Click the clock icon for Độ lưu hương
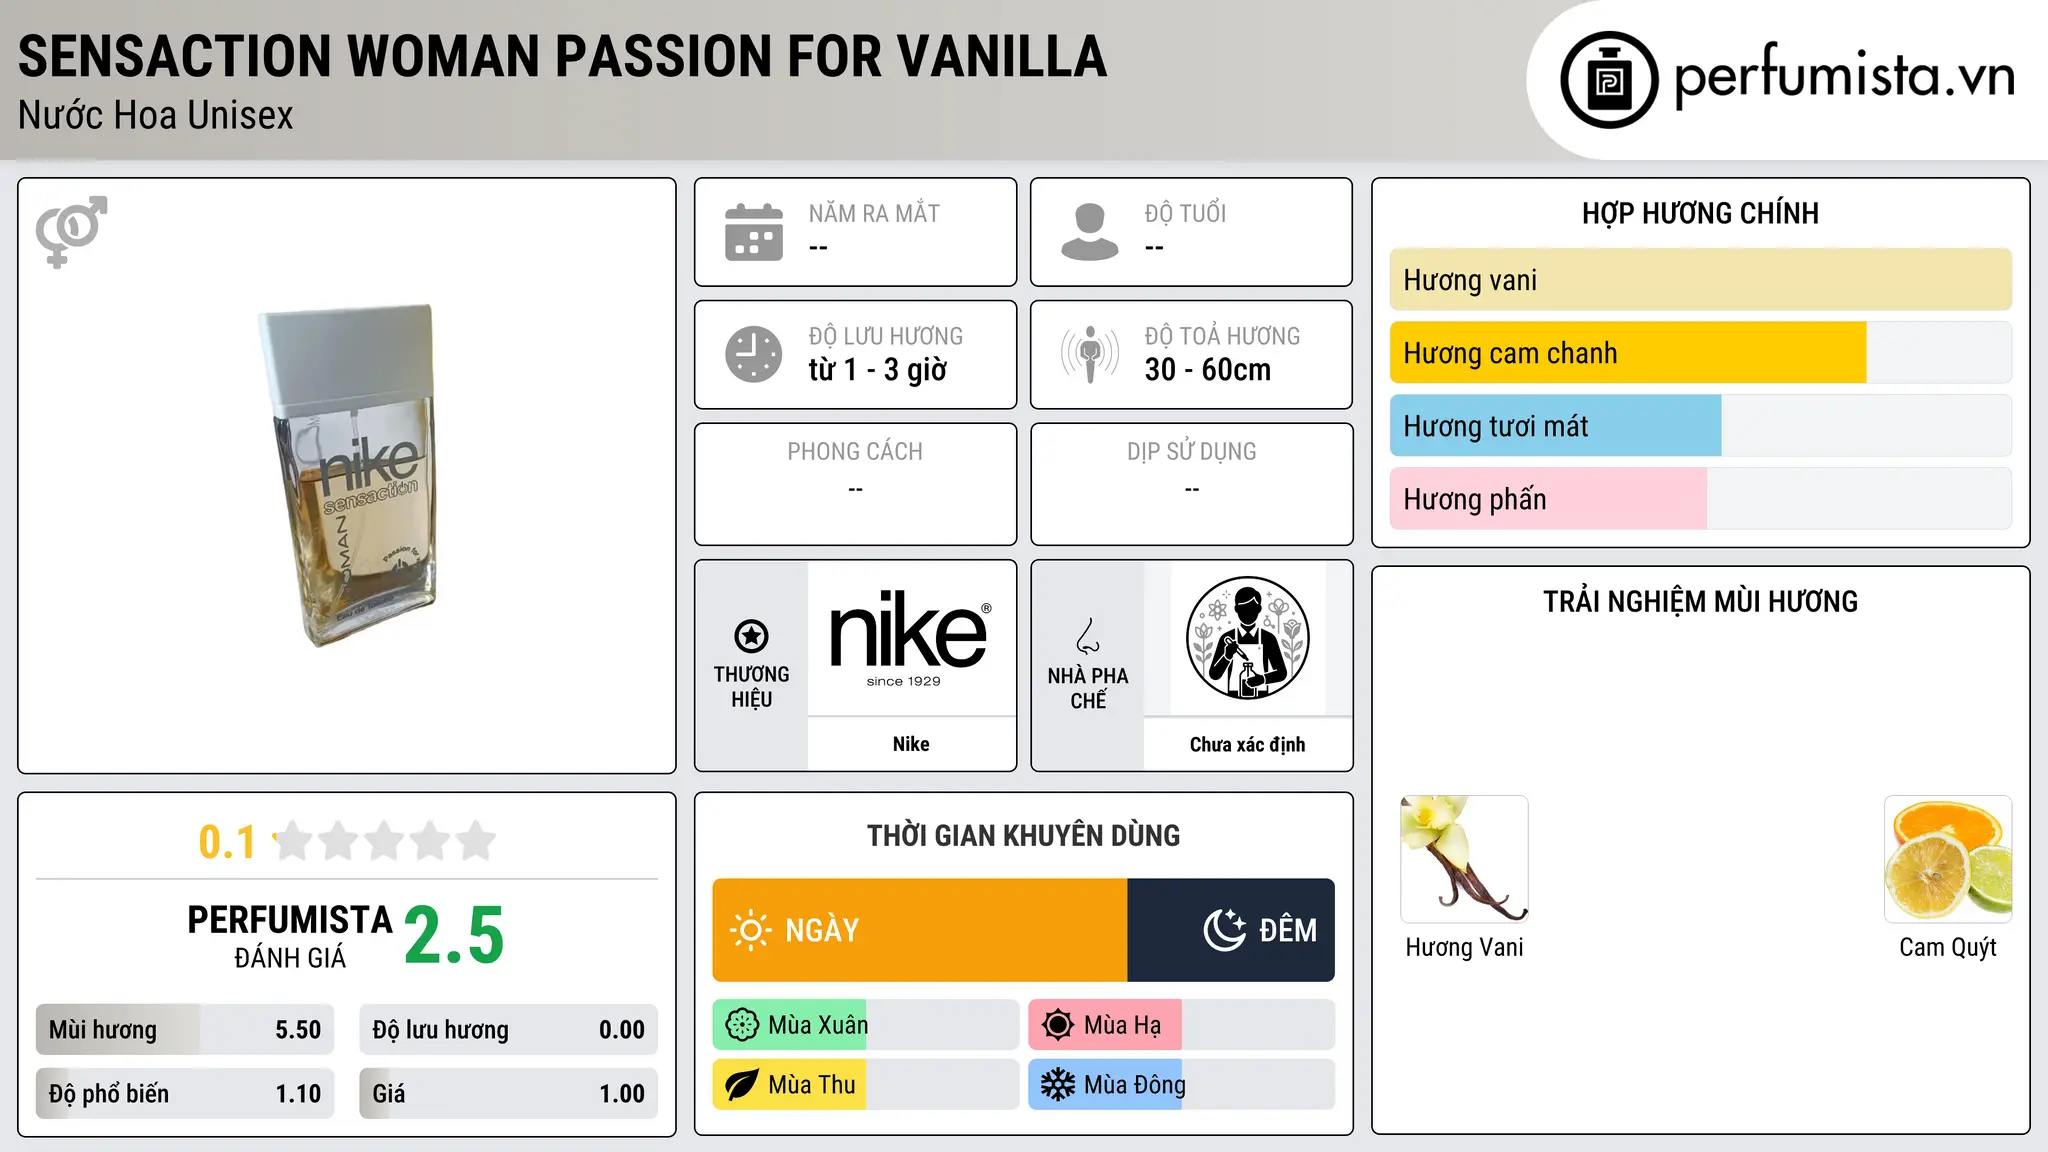The image size is (2048, 1152). [754, 354]
